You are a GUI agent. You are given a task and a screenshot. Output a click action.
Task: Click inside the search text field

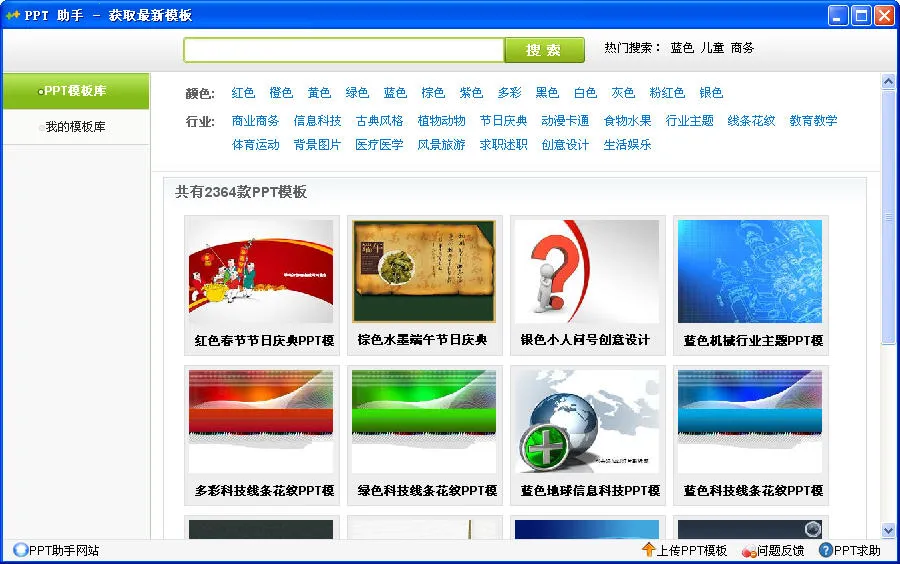[343, 50]
